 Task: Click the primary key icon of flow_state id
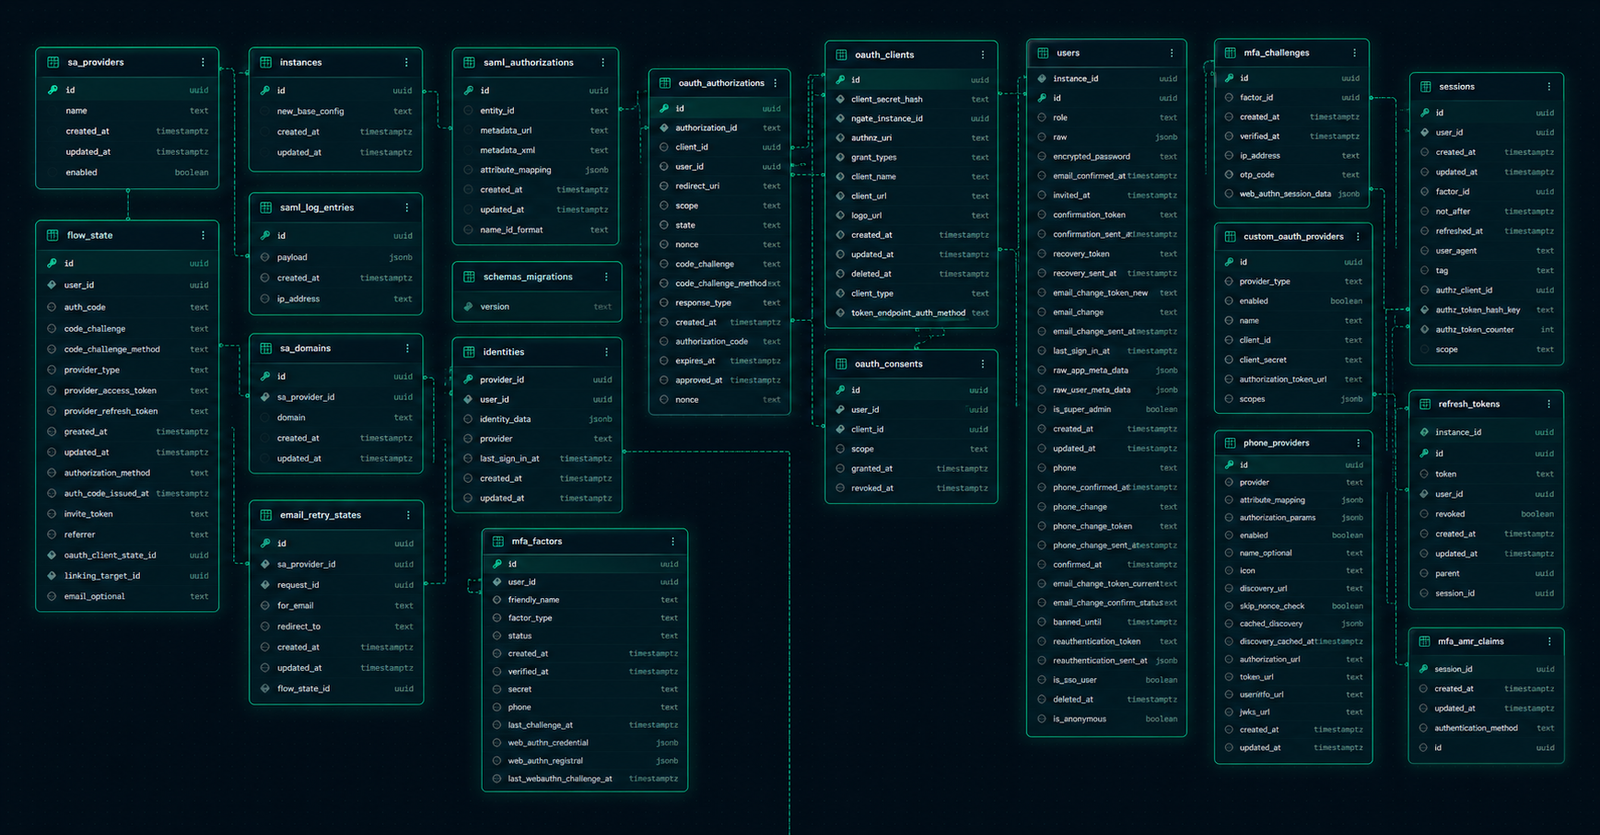[52, 263]
